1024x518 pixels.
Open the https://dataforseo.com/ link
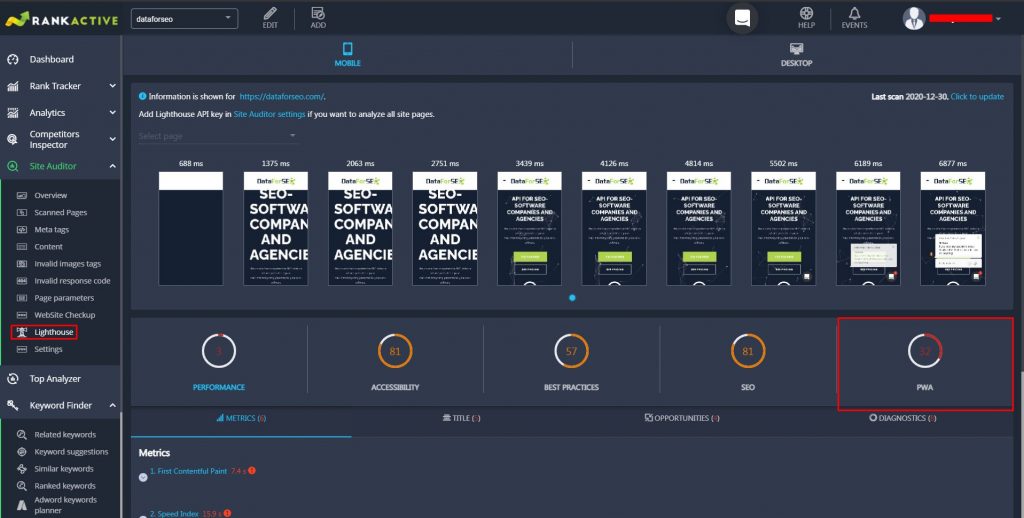281,97
